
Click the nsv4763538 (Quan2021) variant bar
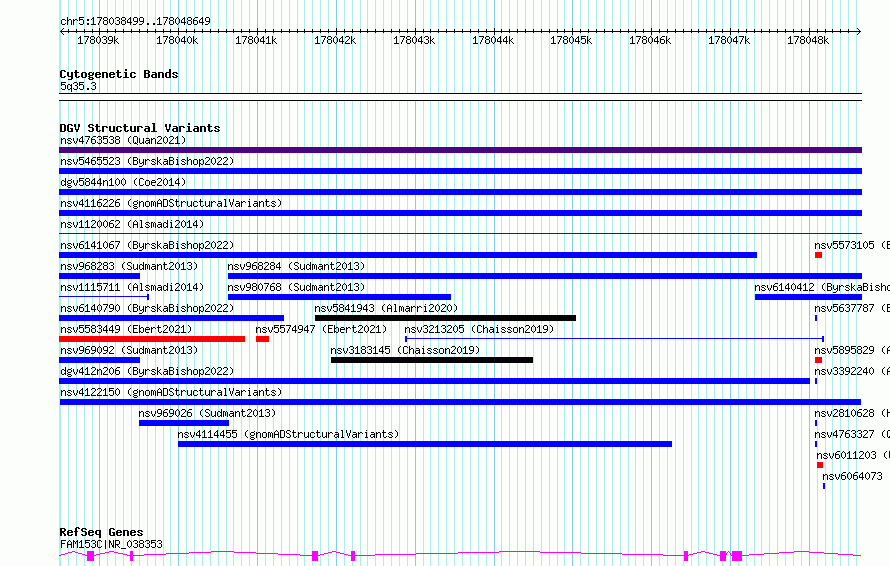coord(460,150)
